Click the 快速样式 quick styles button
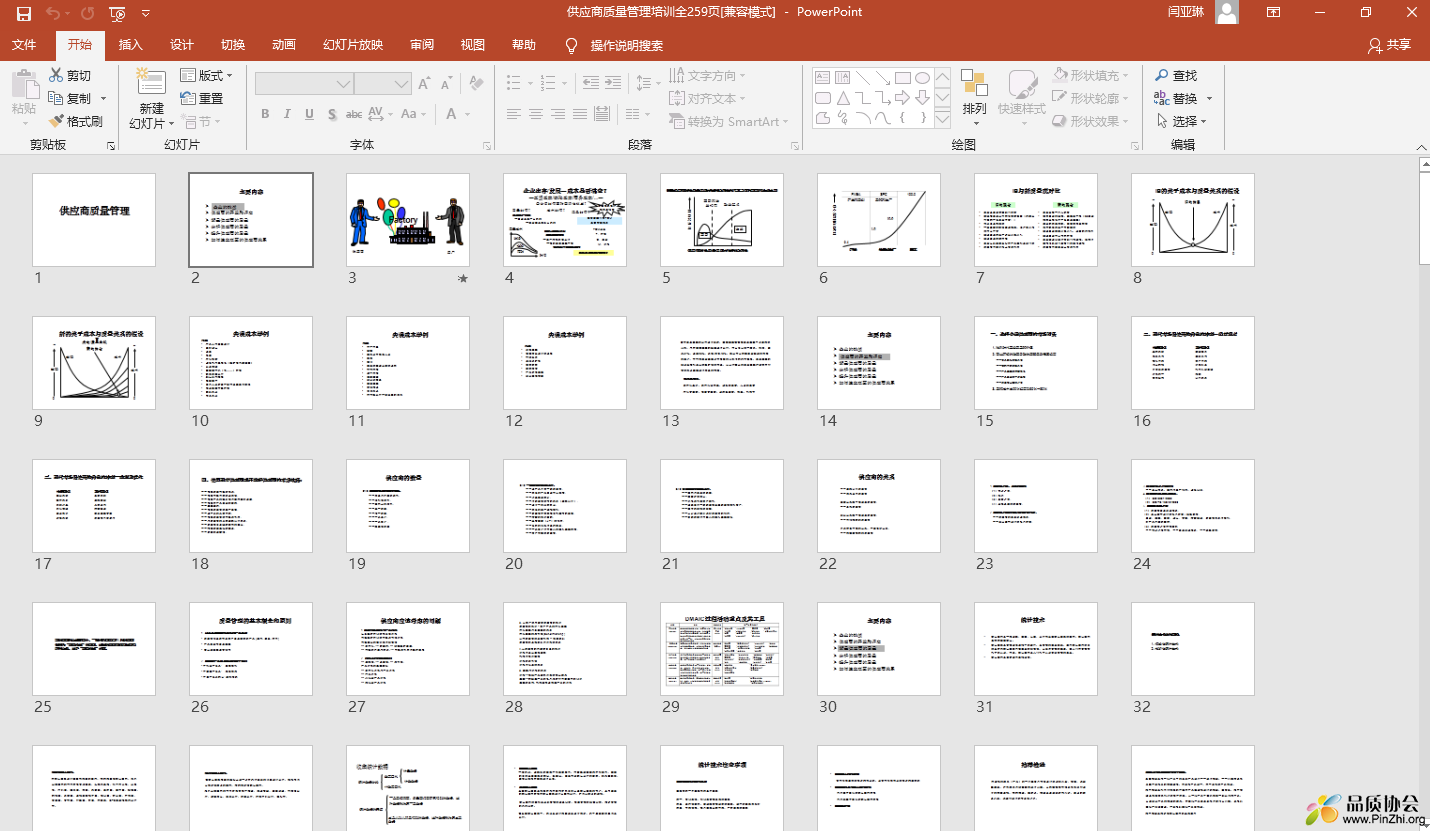This screenshot has height=831, width=1430. (x=1021, y=97)
